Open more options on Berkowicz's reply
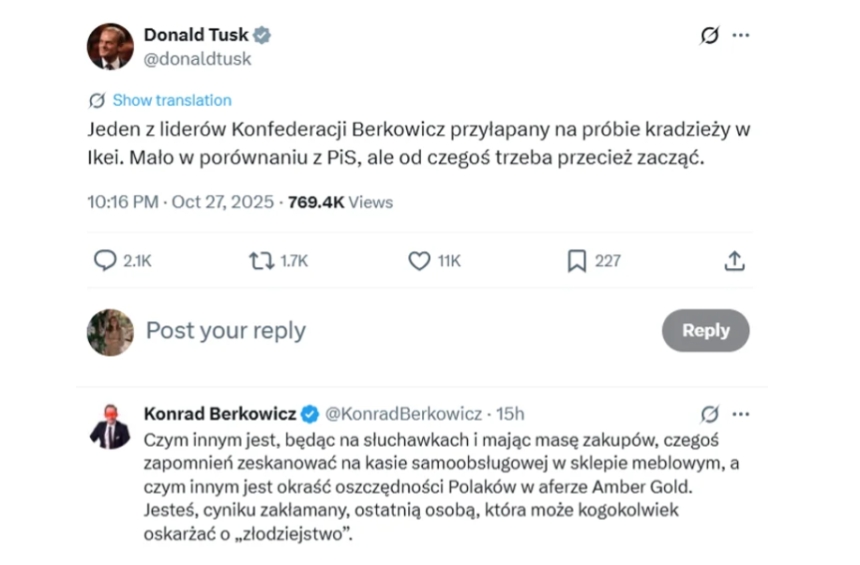This screenshot has height=565, width=860. click(x=741, y=413)
